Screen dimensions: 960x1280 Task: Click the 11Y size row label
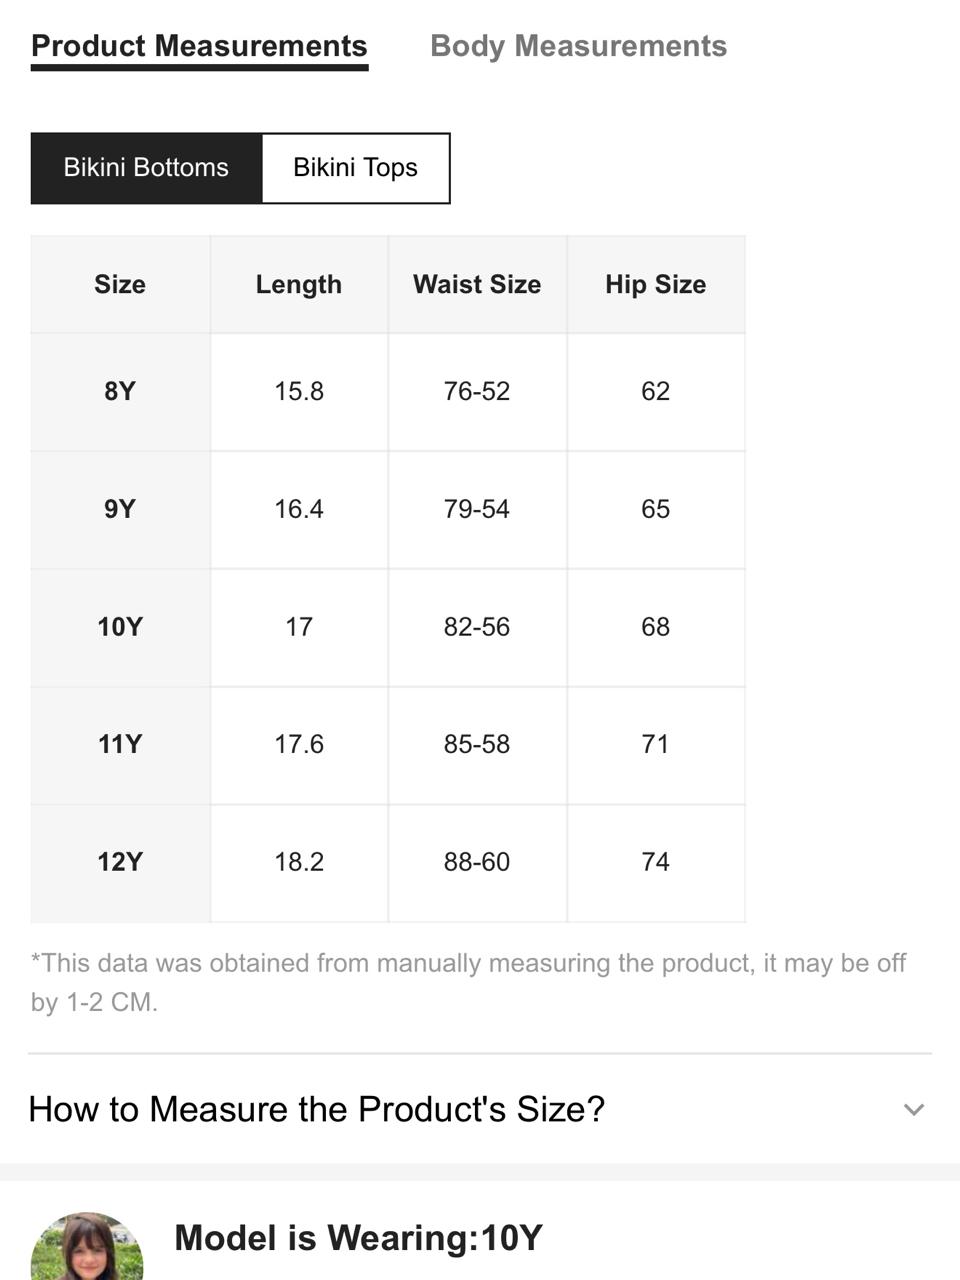pyautogui.click(x=120, y=745)
